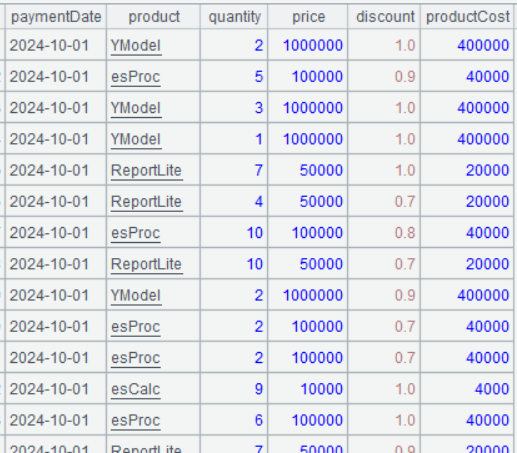
Task: Open the esProc link in the quantity 6 row
Action: click(135, 420)
